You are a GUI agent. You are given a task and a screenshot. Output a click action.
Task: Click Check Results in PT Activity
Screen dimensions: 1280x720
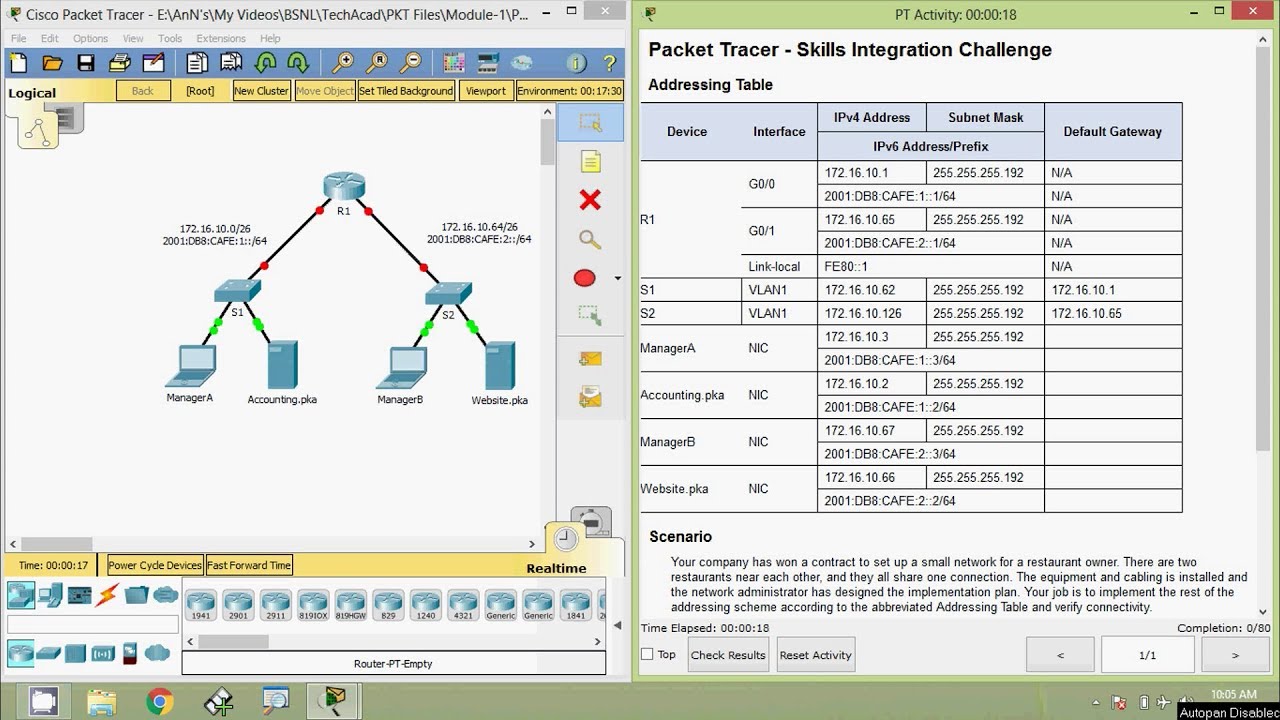[x=728, y=655]
